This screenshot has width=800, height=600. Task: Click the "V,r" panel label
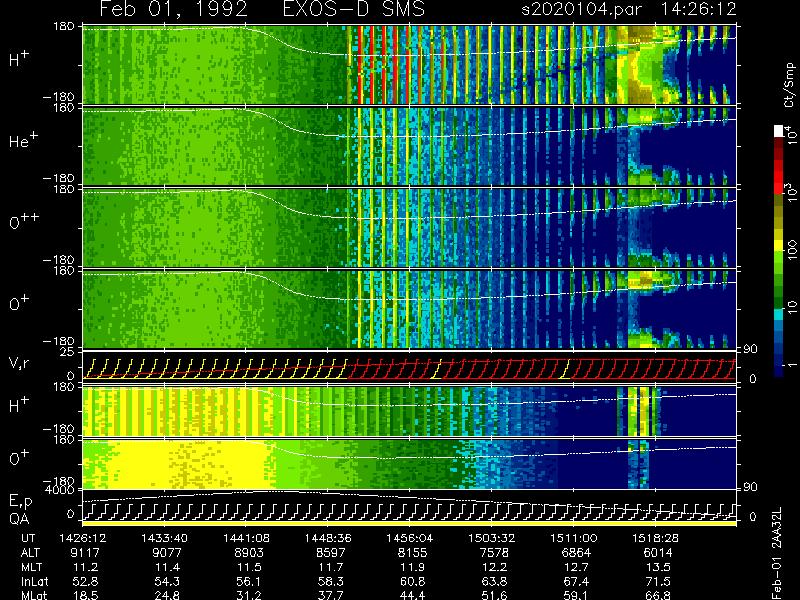[x=20, y=364]
